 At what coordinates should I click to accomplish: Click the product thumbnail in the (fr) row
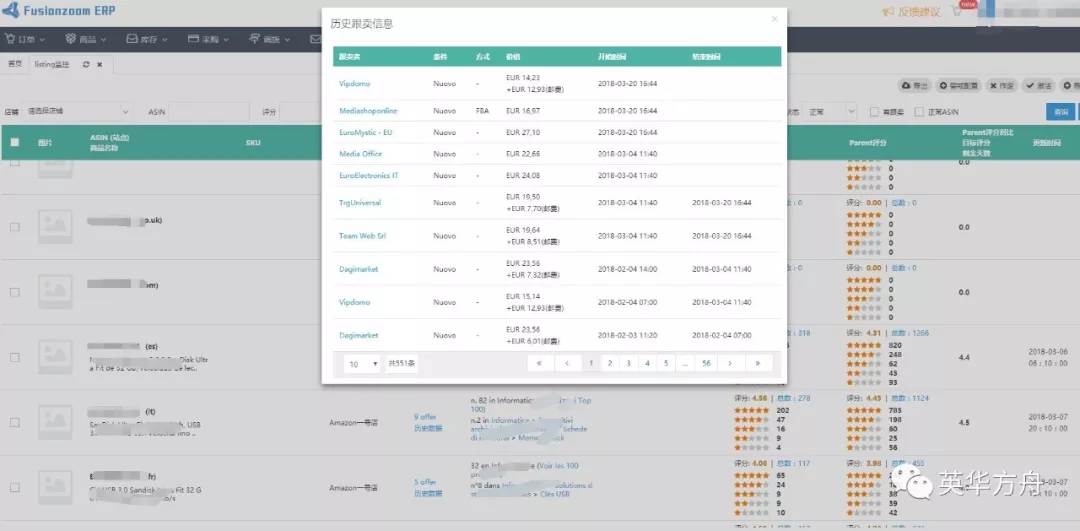[55, 488]
